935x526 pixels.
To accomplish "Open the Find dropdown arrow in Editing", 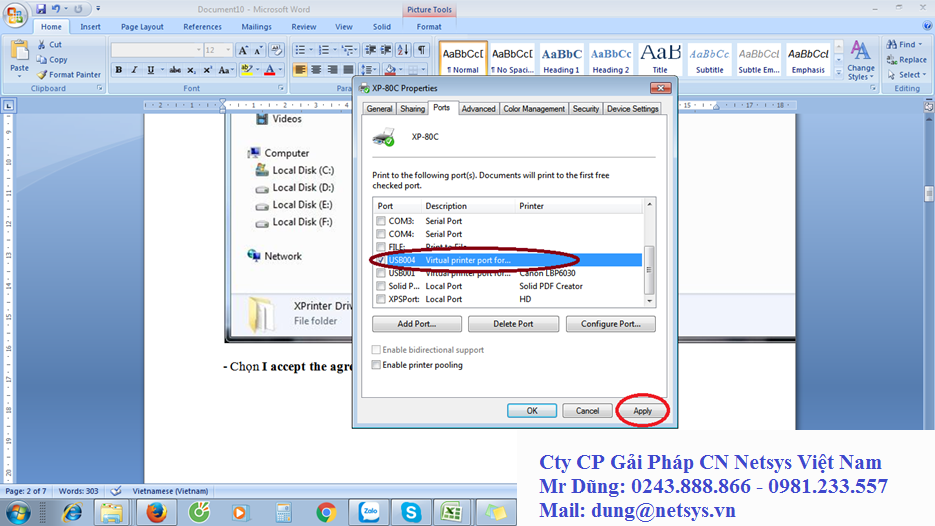I will [x=921, y=45].
